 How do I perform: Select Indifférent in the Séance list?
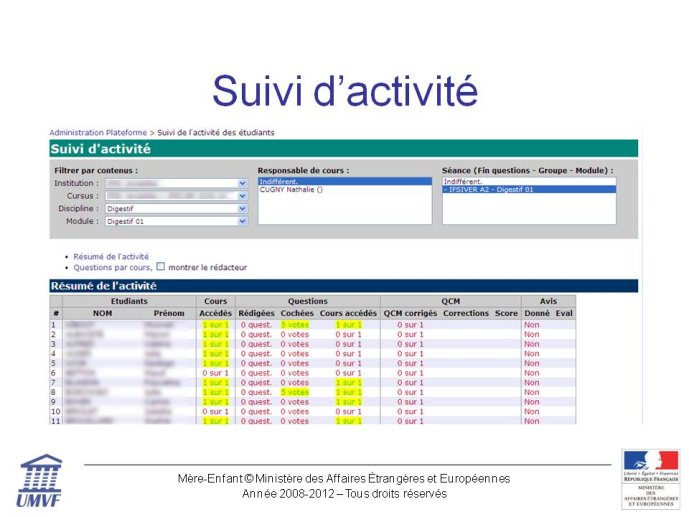(x=529, y=181)
